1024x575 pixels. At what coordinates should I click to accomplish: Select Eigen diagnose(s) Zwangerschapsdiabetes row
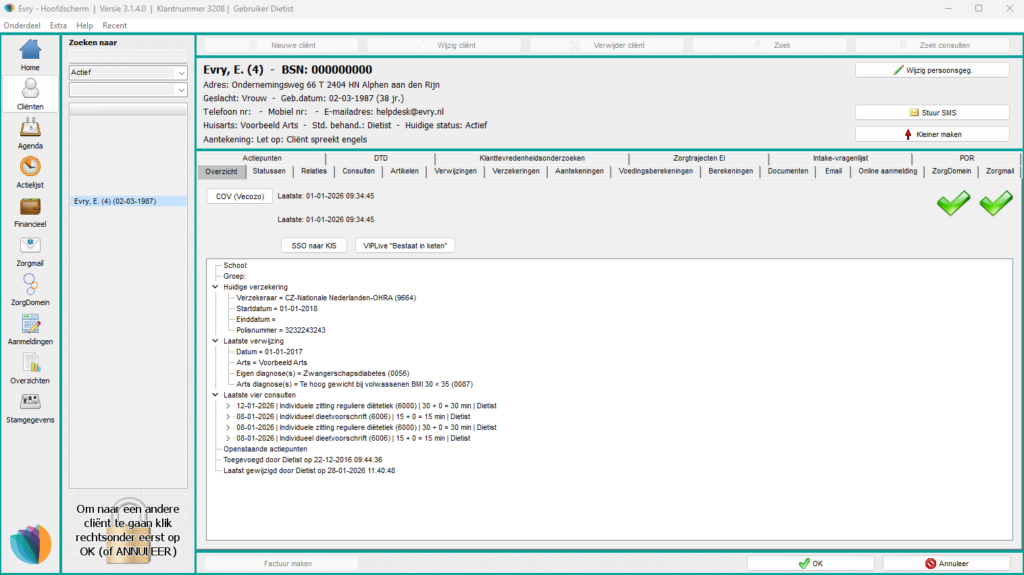tap(323, 374)
